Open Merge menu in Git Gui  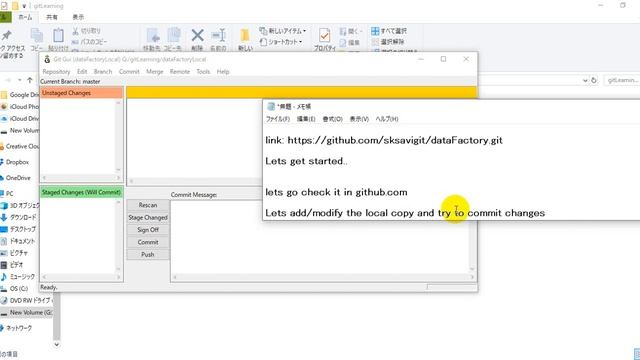tap(155, 71)
